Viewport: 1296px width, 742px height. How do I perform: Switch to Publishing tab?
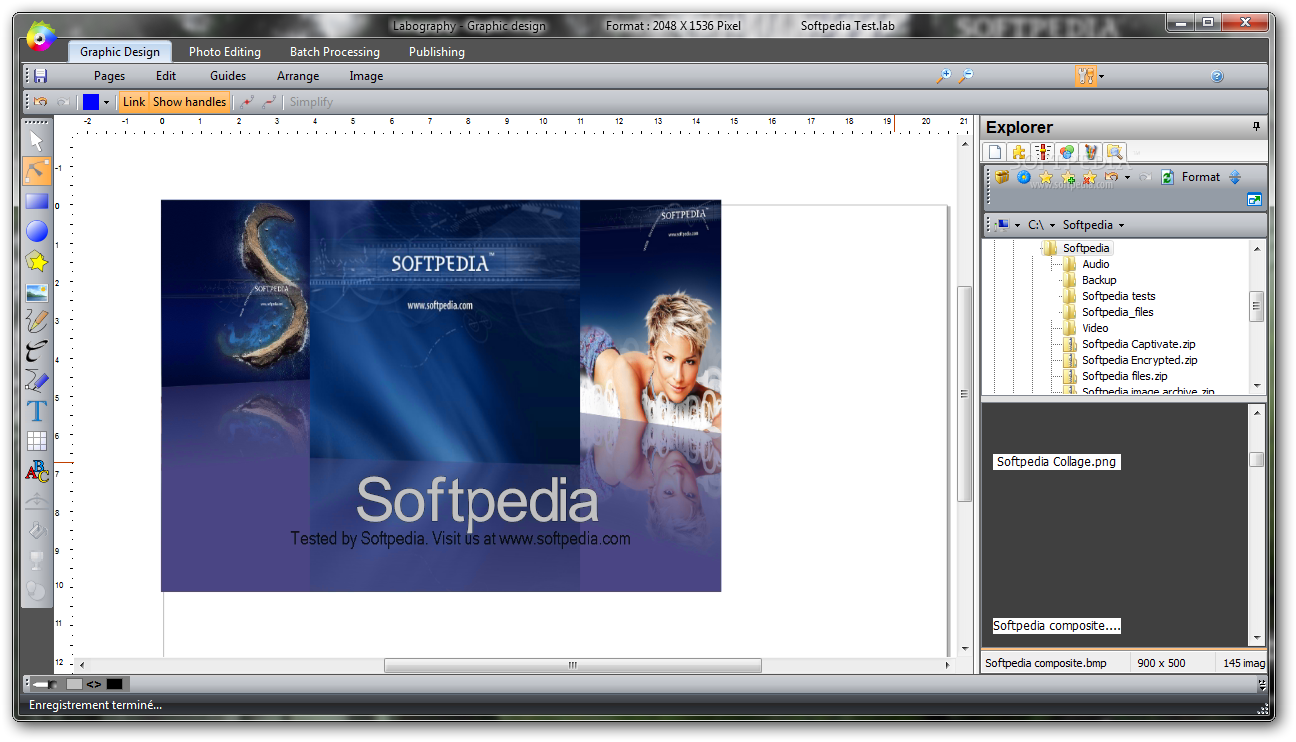coord(437,52)
